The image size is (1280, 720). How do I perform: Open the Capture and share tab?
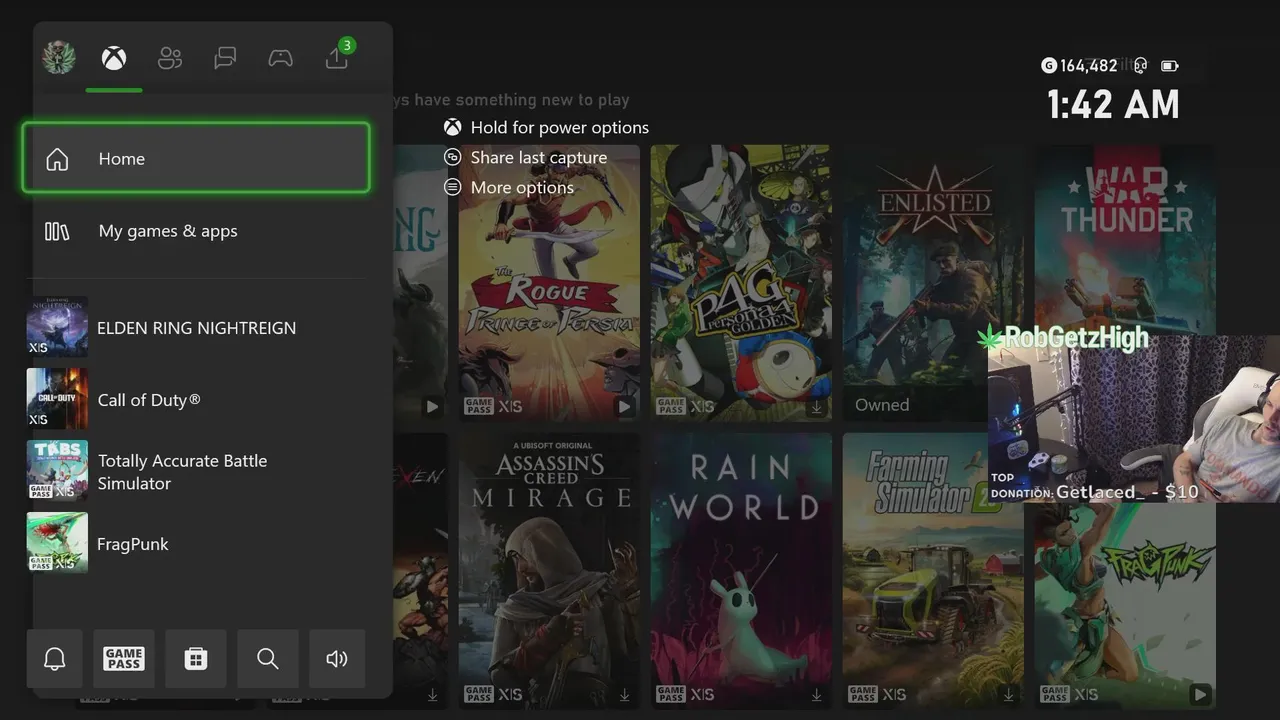pos(337,58)
